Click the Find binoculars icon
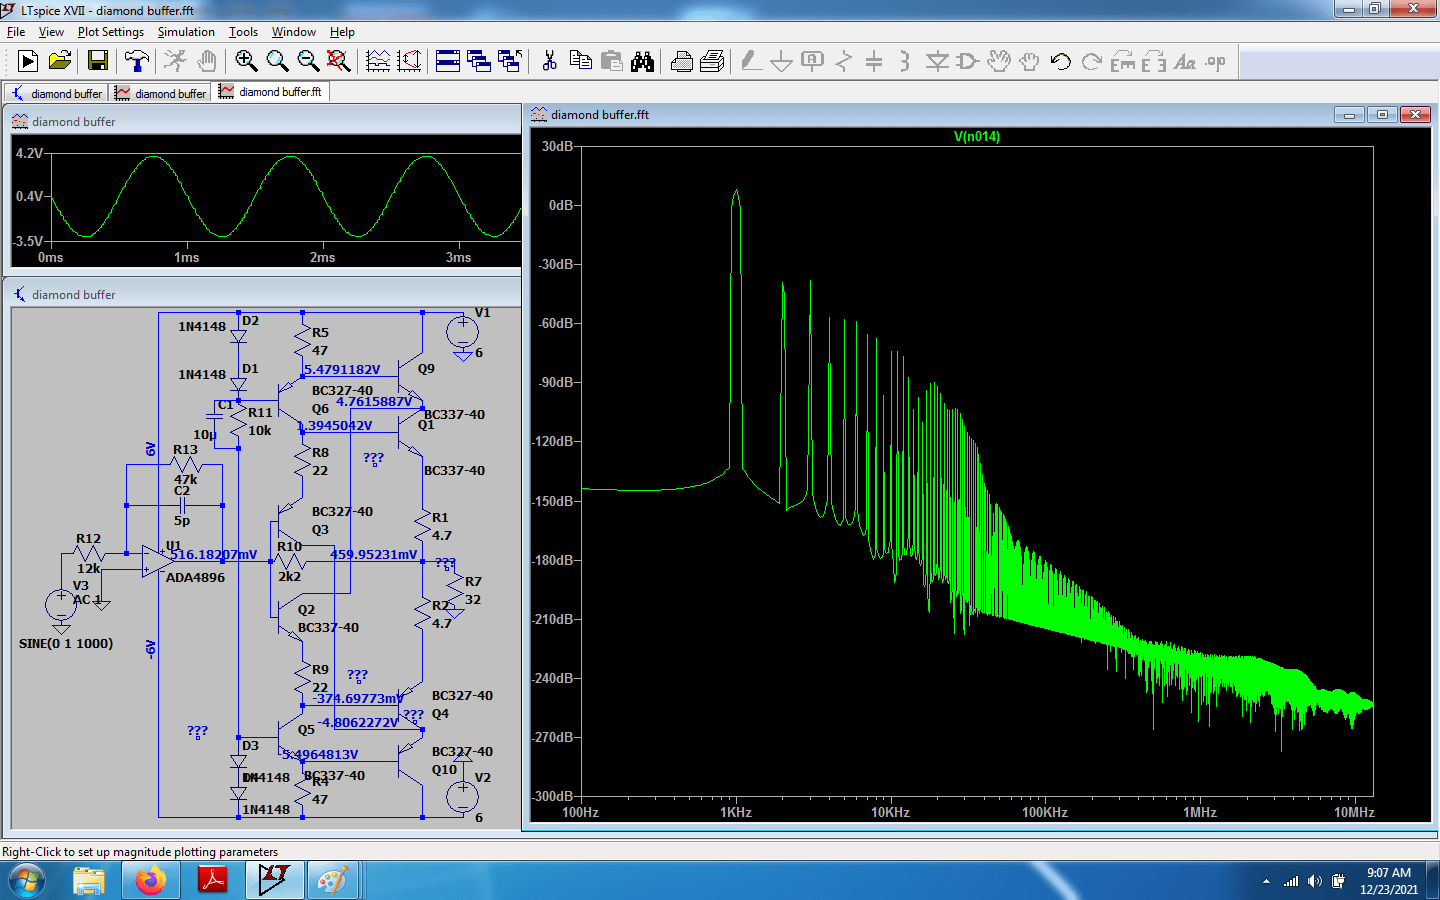 642,62
